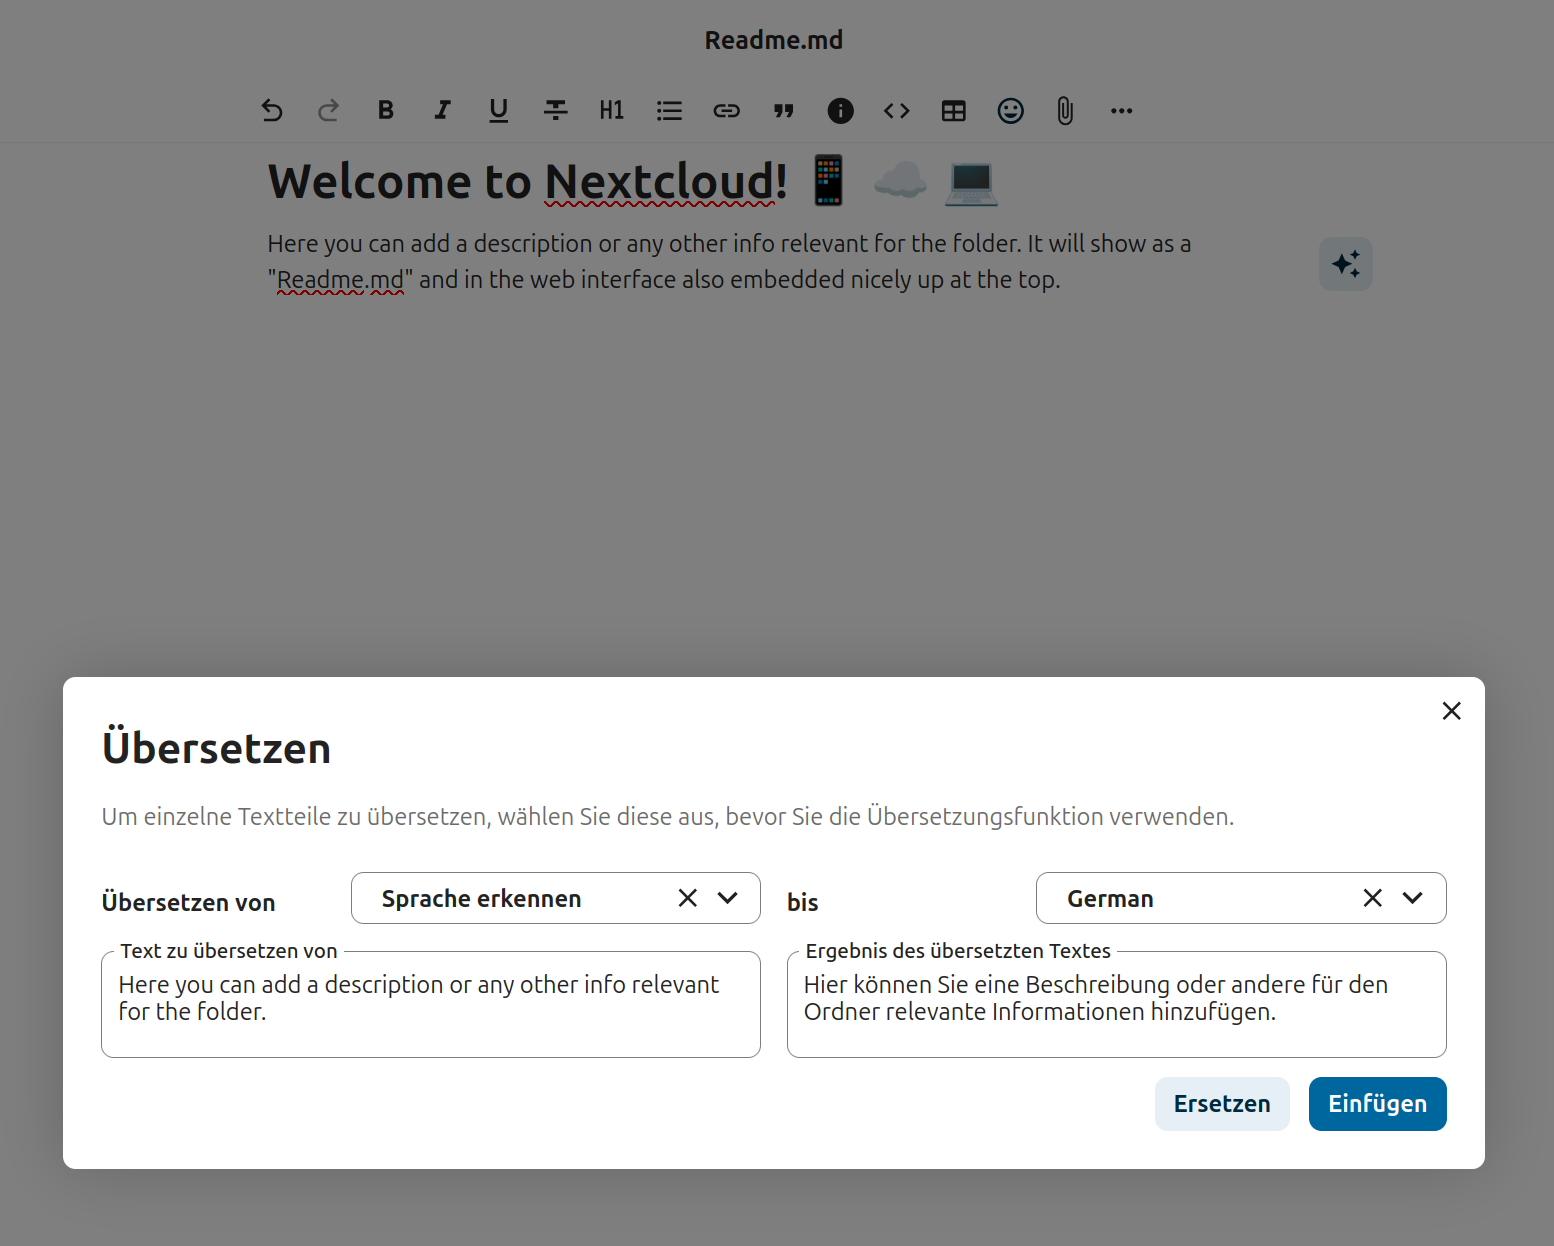Click the sparkle assistant button
Image resolution: width=1554 pixels, height=1246 pixels.
[x=1346, y=264]
